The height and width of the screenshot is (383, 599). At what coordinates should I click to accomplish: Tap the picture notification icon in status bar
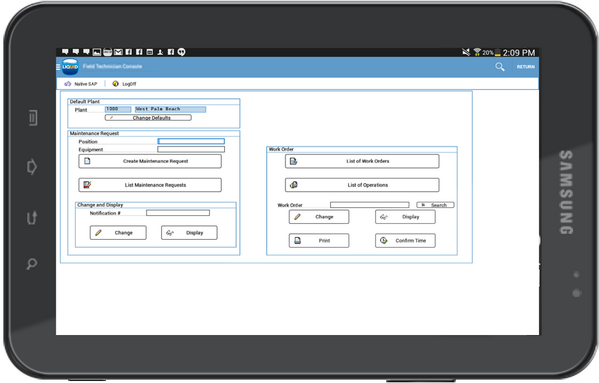coord(97,52)
